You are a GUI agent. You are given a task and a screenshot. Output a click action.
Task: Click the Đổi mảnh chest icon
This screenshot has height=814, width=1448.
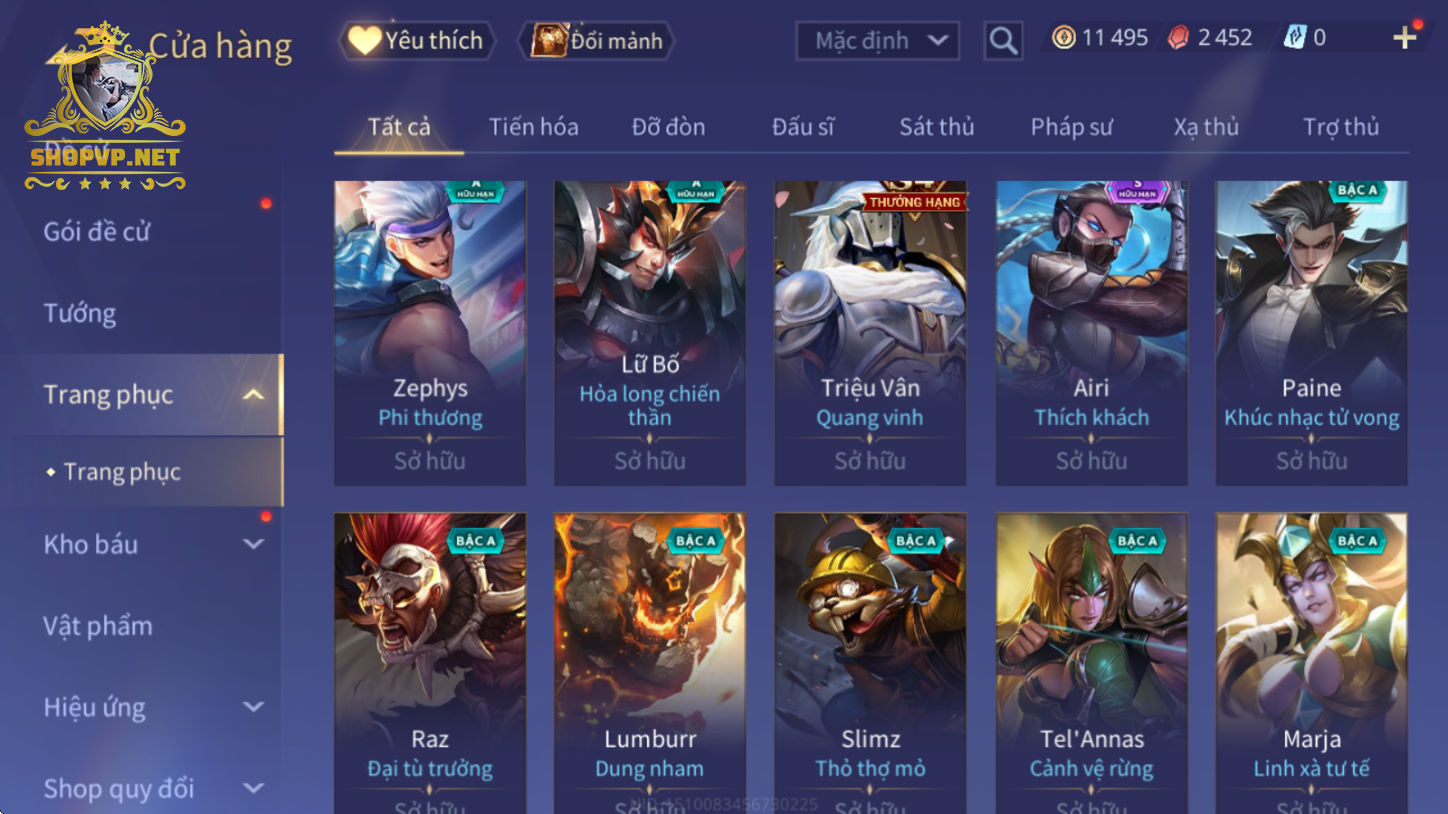coord(549,40)
